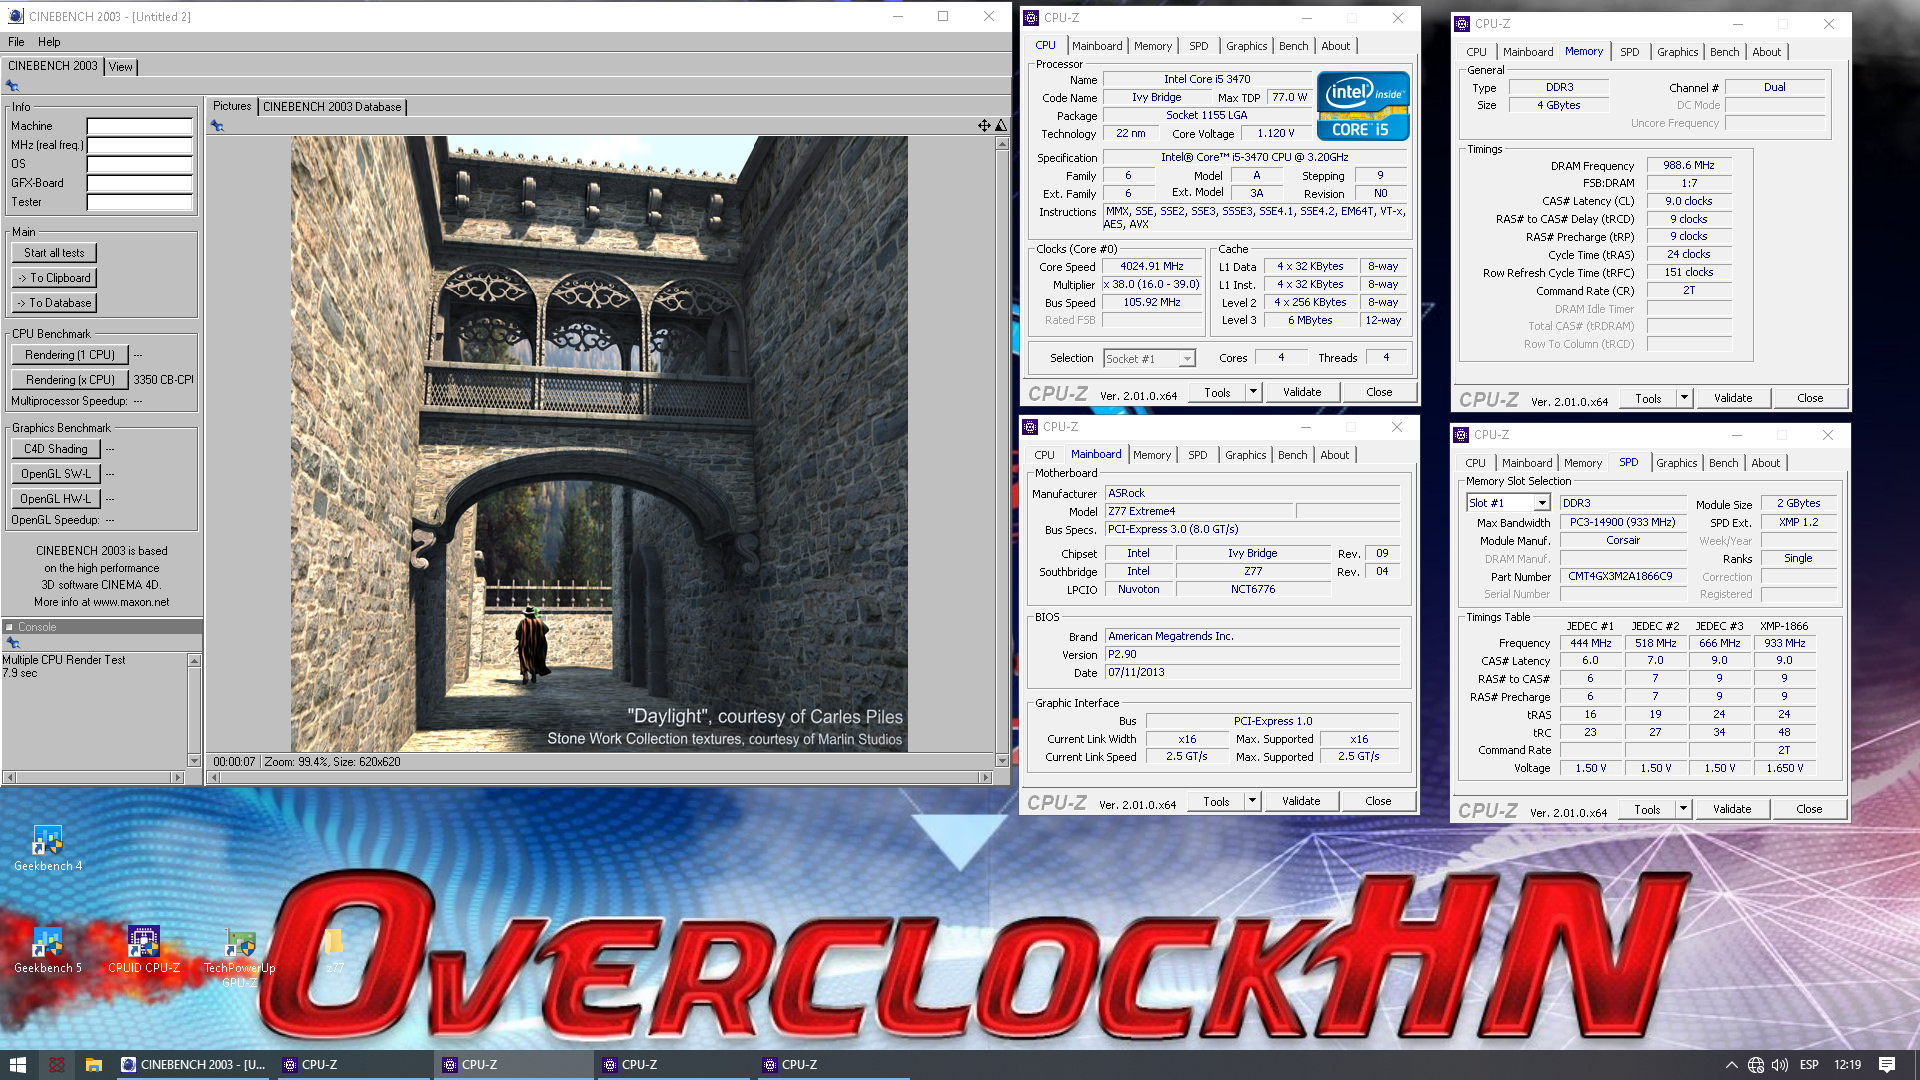Click the pin icon in the Pictures panel
The height and width of the screenshot is (1080, 1920).
217,125
